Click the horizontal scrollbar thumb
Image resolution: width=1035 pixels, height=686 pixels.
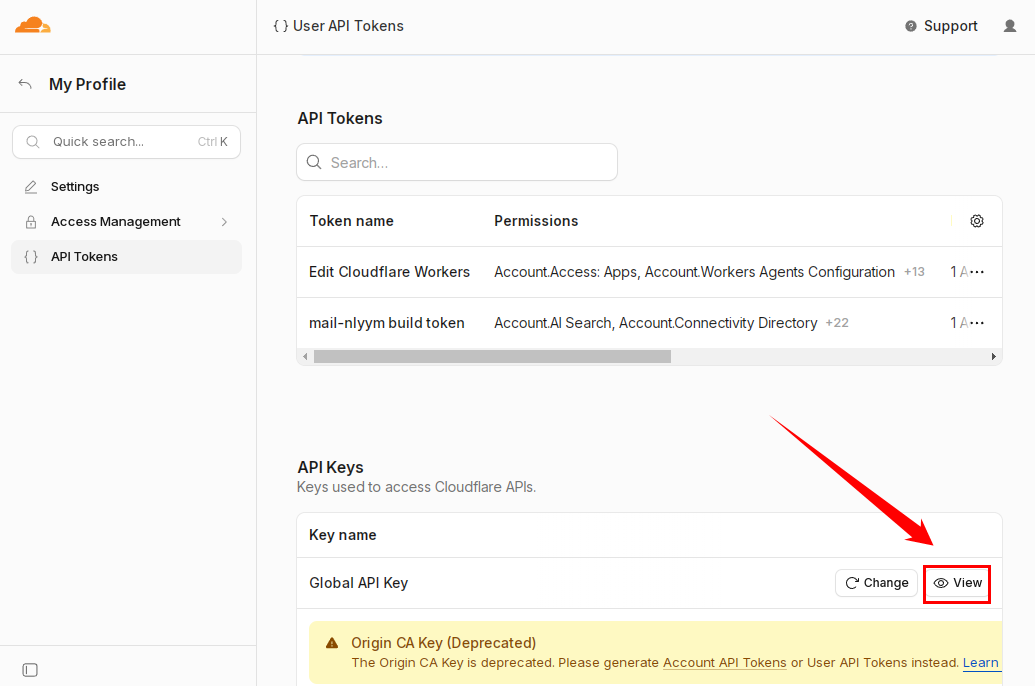[x=492, y=357]
